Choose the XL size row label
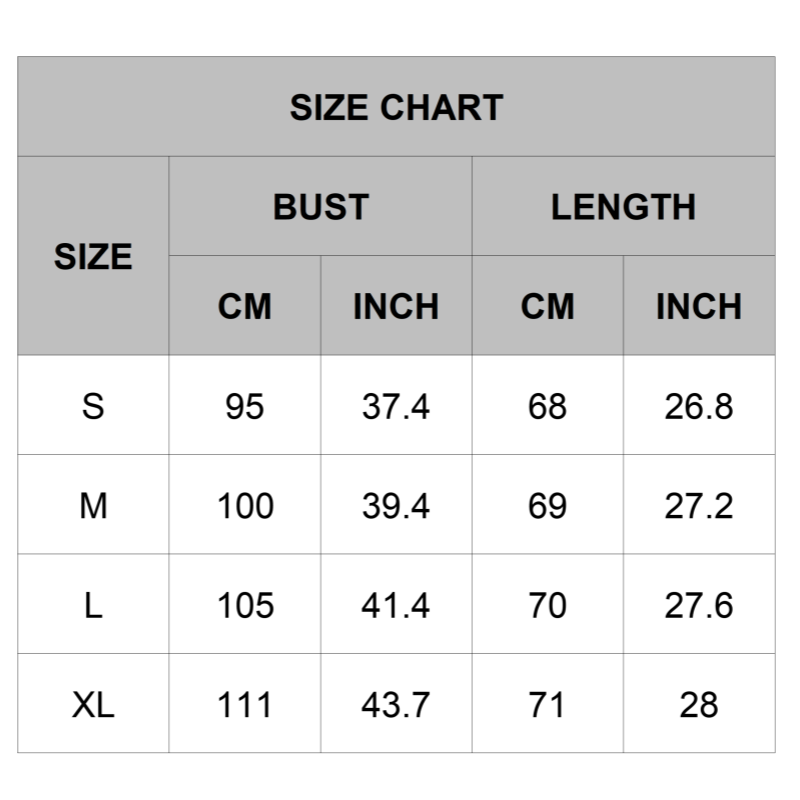800x800 pixels. point(93,705)
